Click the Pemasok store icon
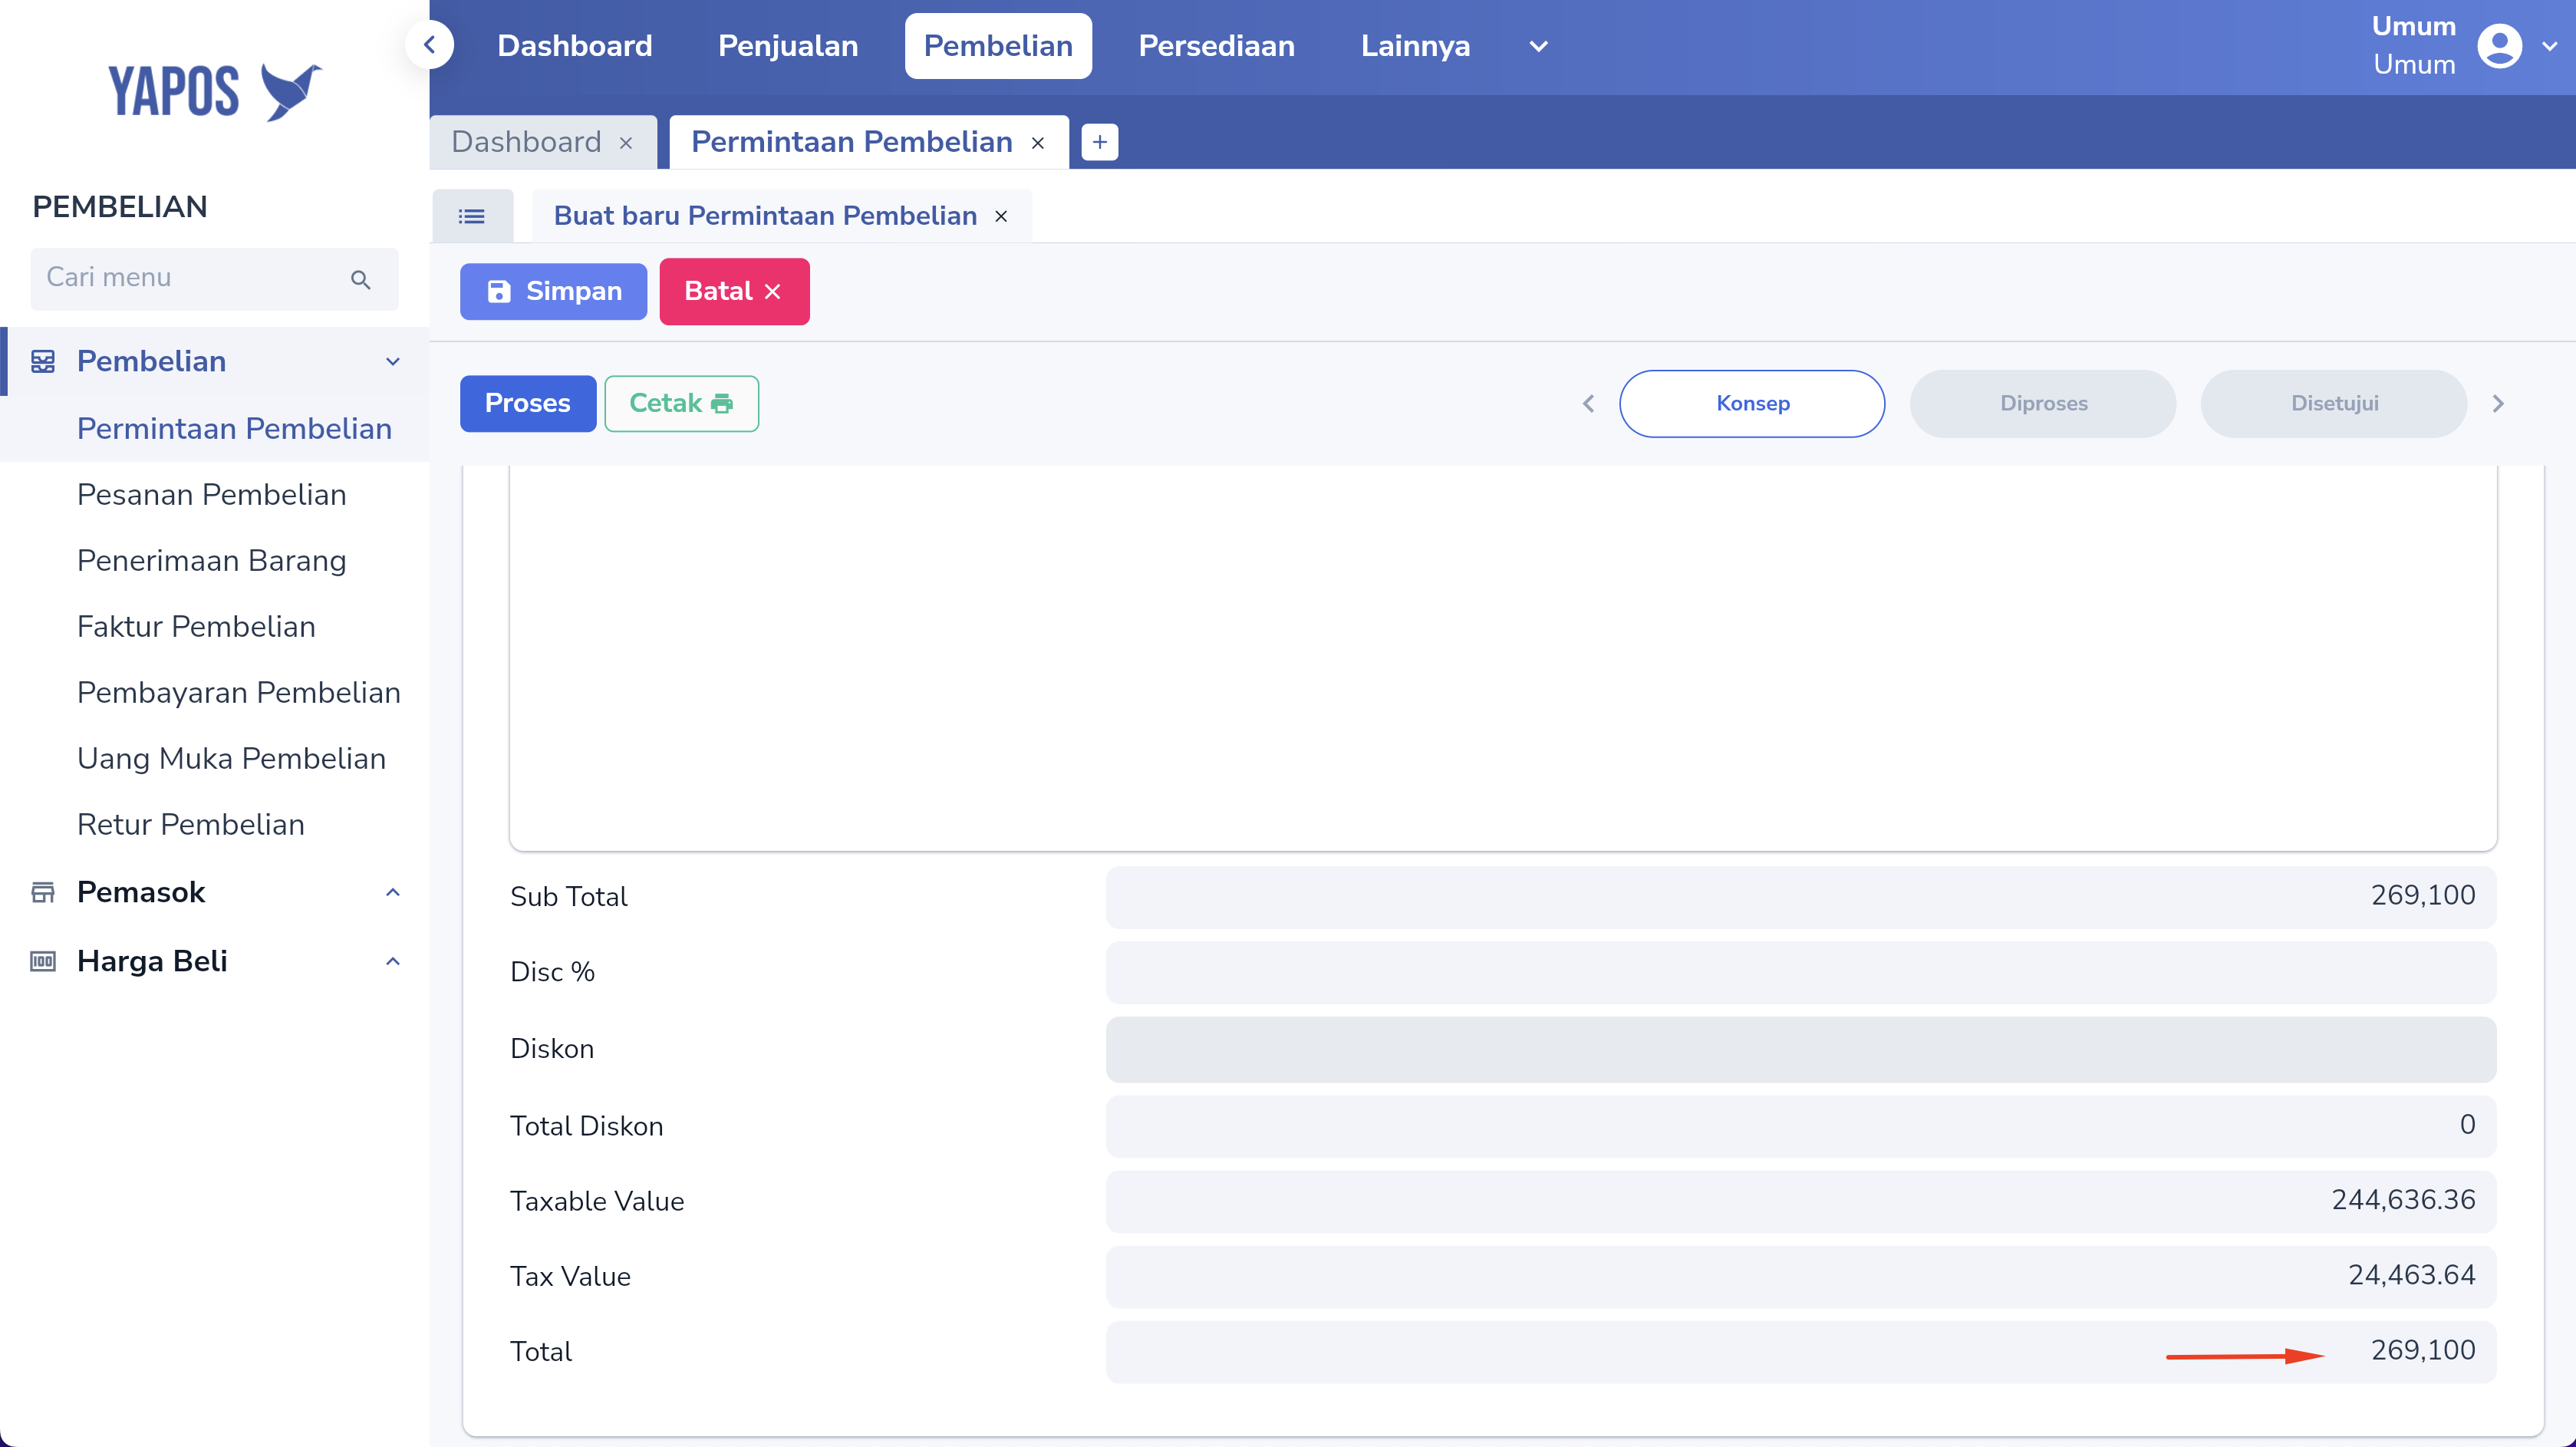This screenshot has width=2576, height=1447. (x=43, y=892)
